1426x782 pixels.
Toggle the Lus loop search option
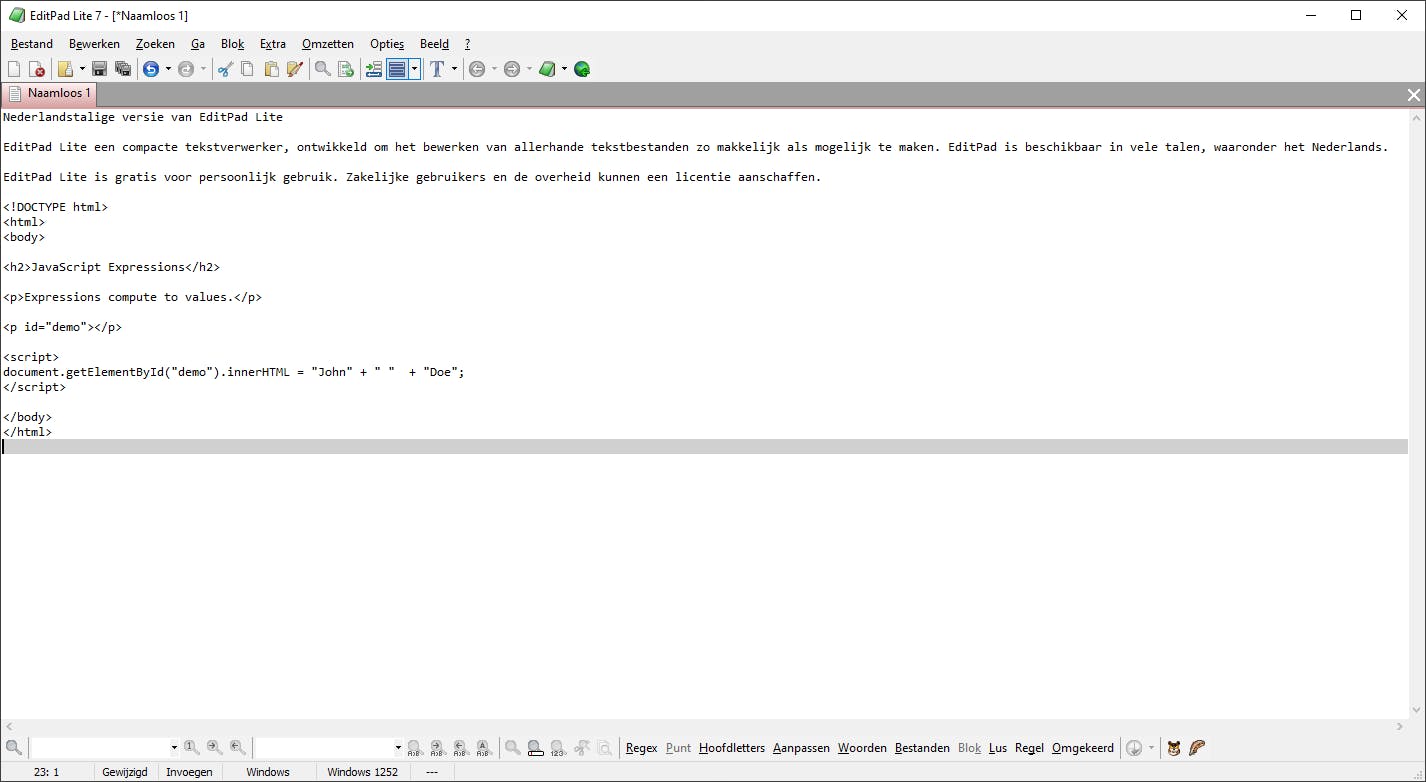coord(998,748)
